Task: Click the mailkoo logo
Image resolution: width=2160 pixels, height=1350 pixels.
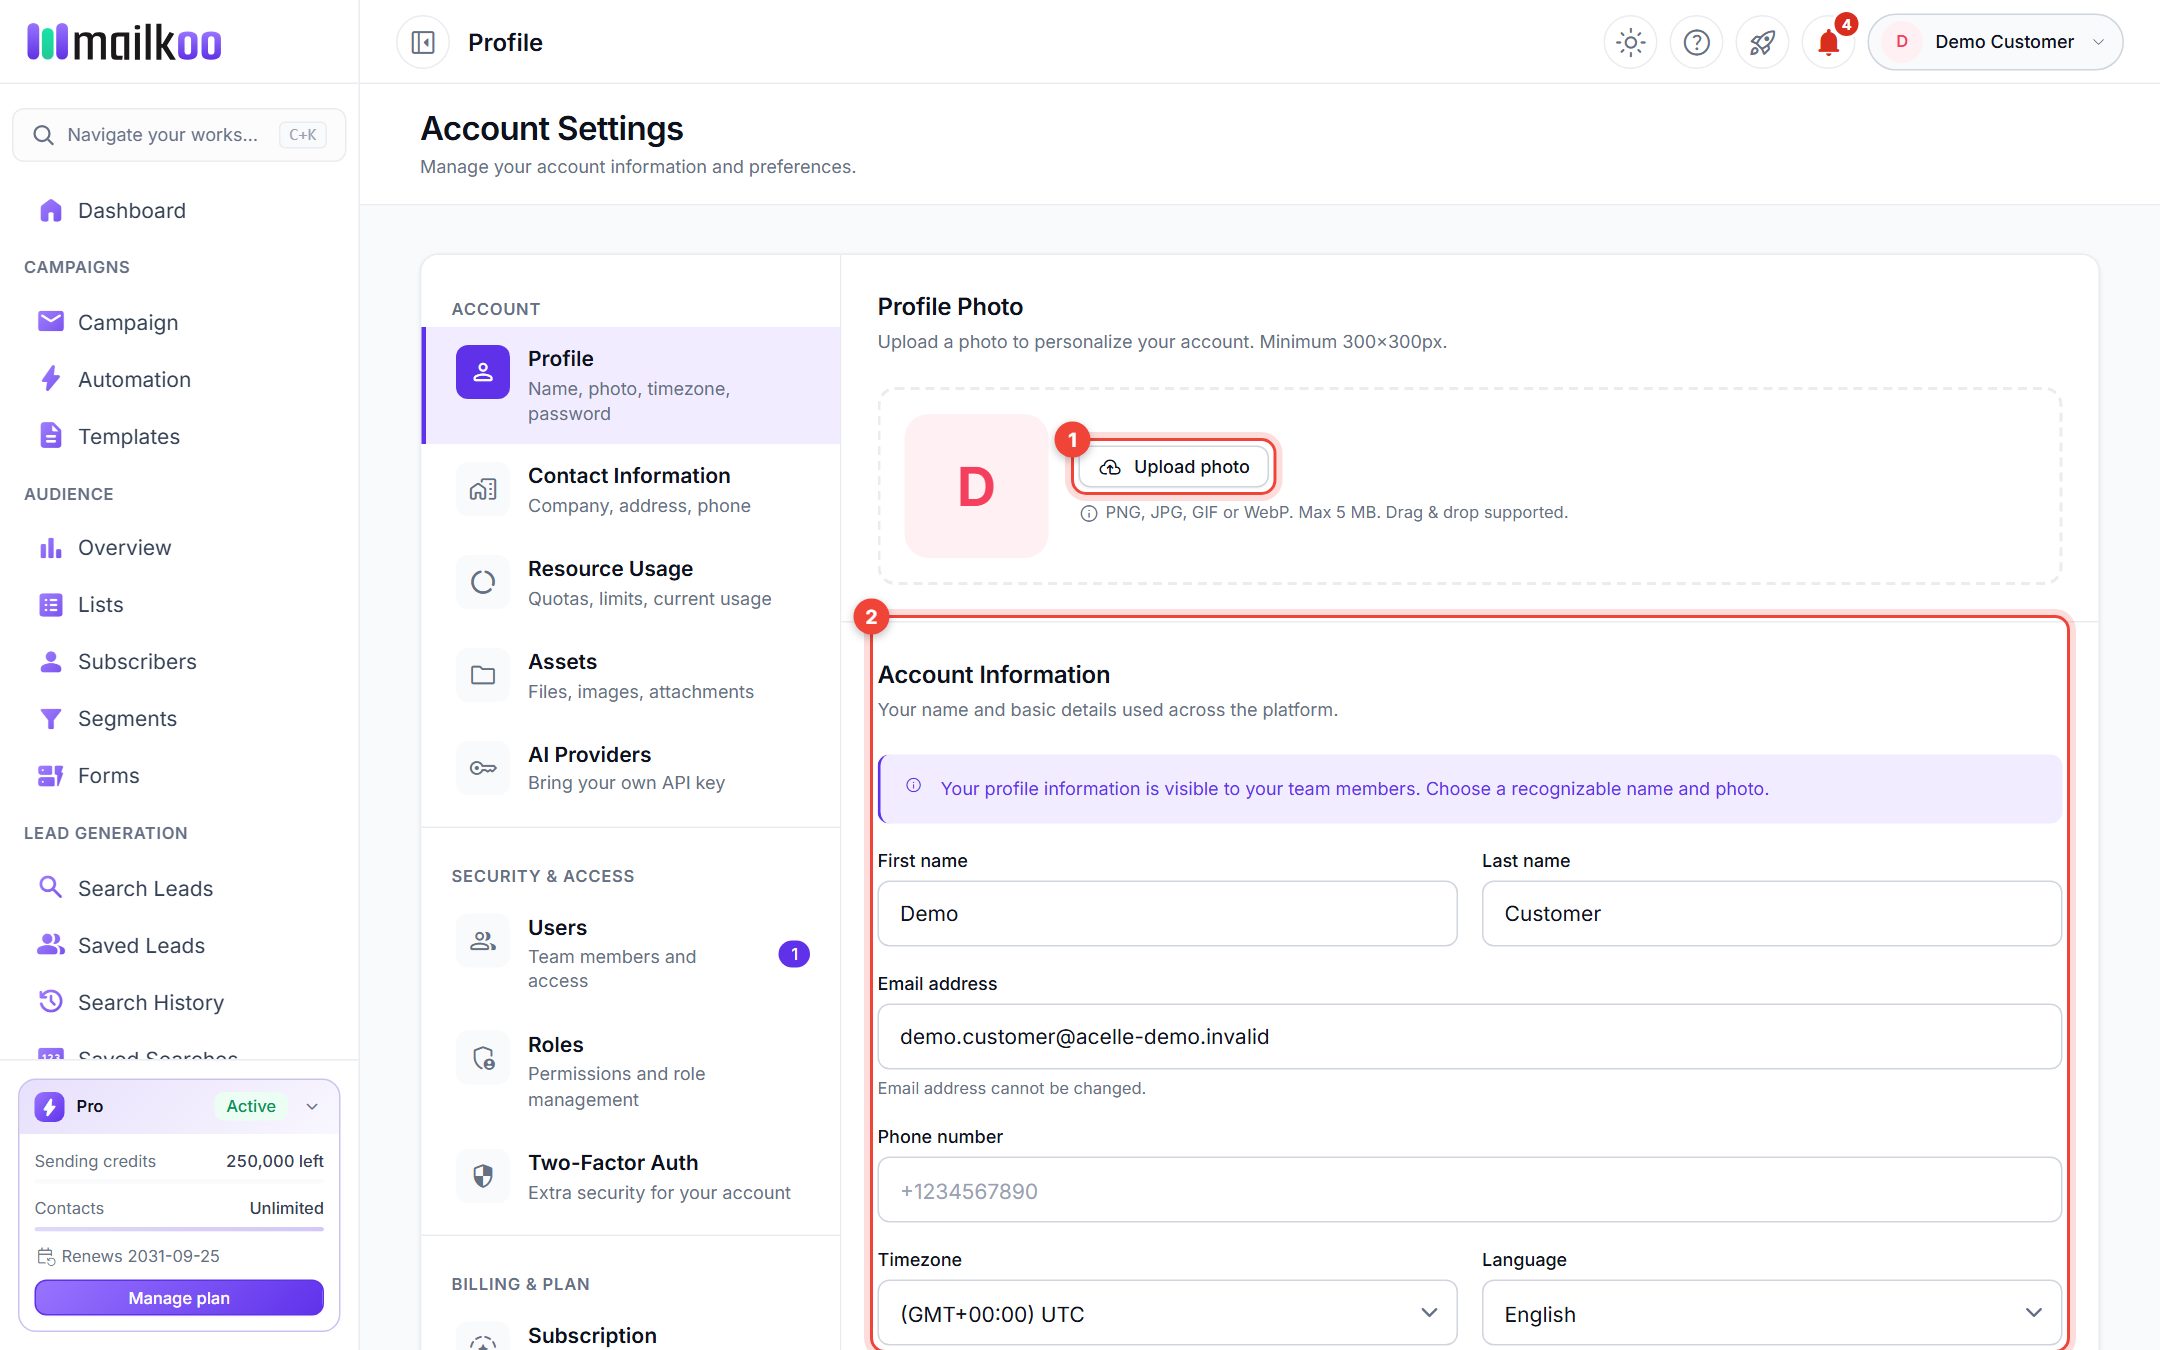Action: tap(124, 42)
